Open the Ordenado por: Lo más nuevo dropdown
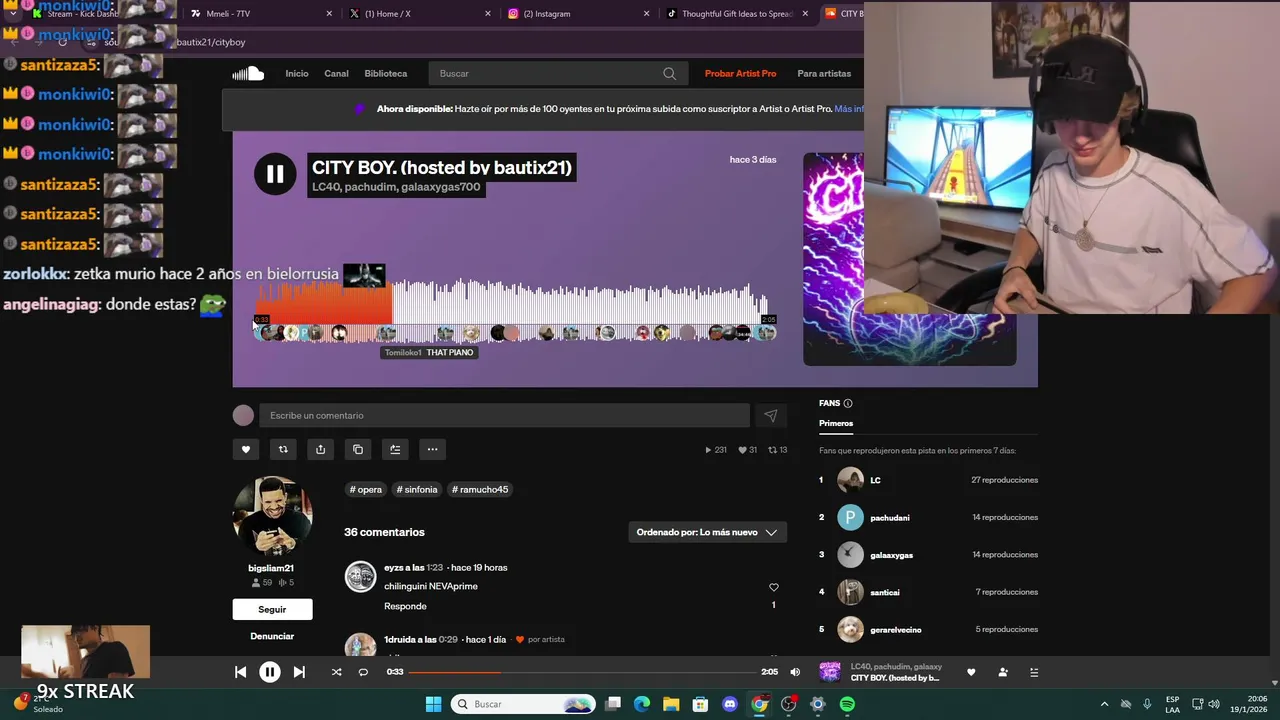Image resolution: width=1280 pixels, height=720 pixels. click(707, 532)
